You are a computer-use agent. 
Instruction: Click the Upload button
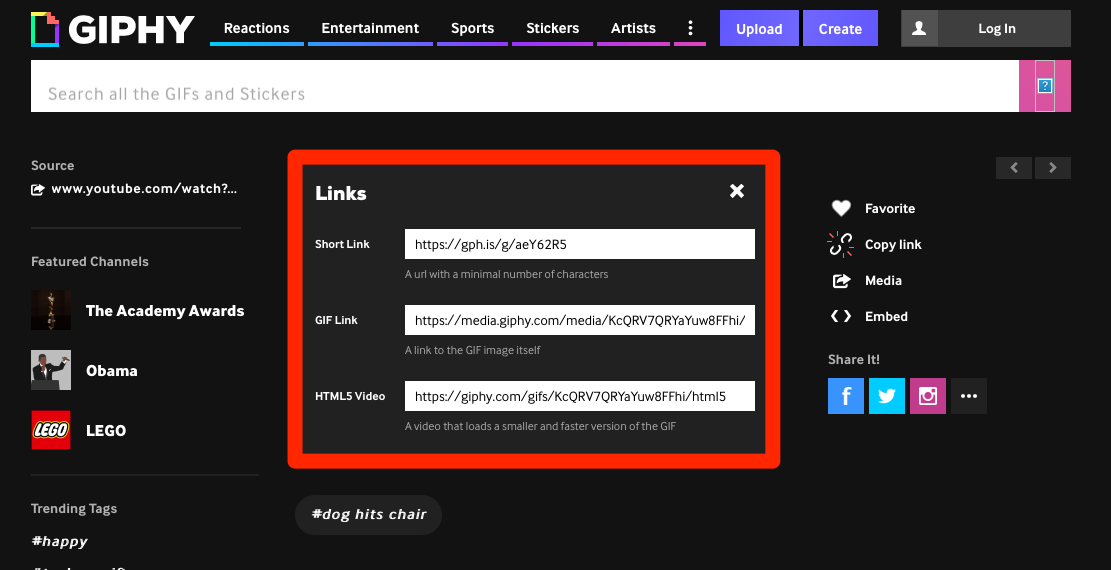759,28
